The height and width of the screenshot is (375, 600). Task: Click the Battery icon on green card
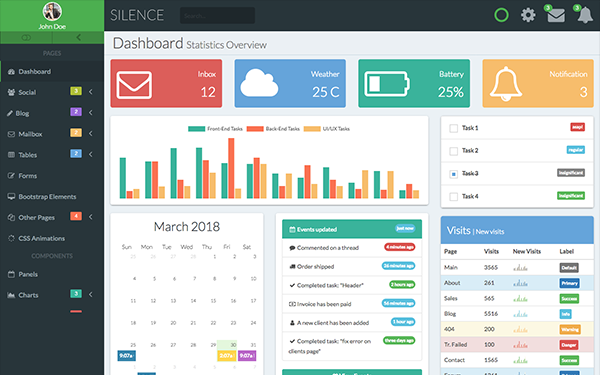(387, 83)
